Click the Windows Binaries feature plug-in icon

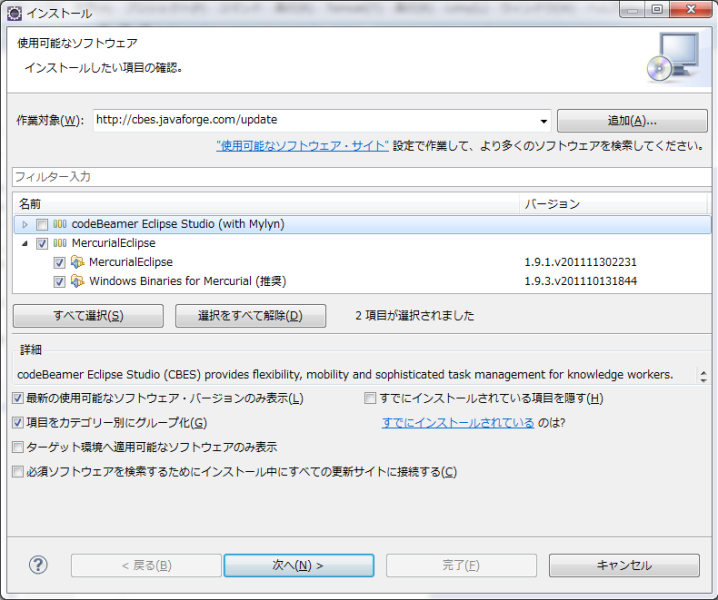point(77,281)
